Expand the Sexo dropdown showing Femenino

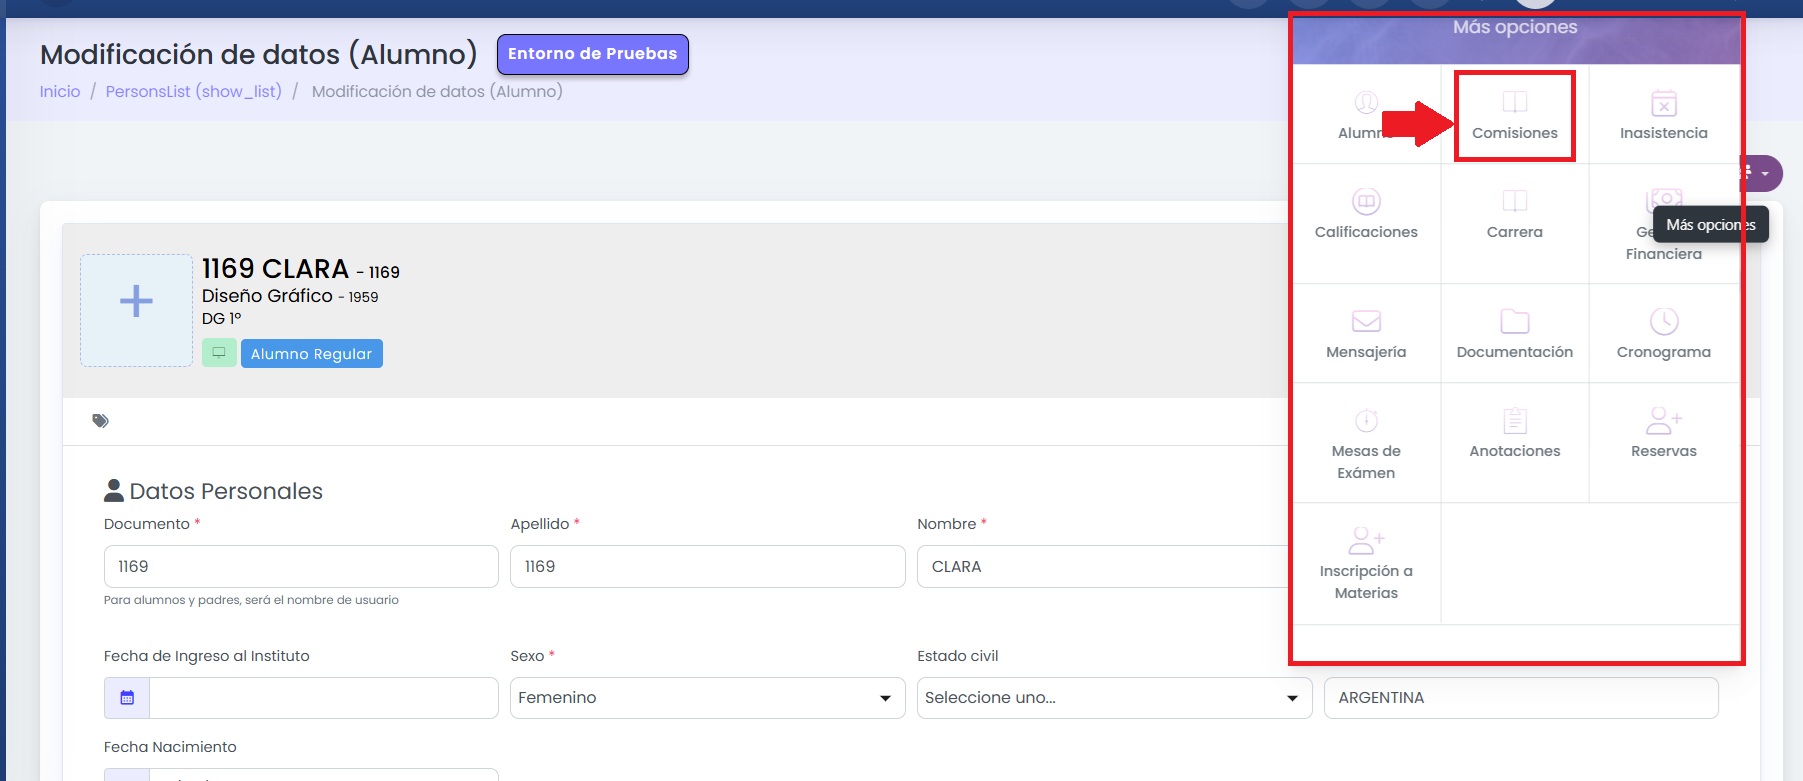(708, 698)
